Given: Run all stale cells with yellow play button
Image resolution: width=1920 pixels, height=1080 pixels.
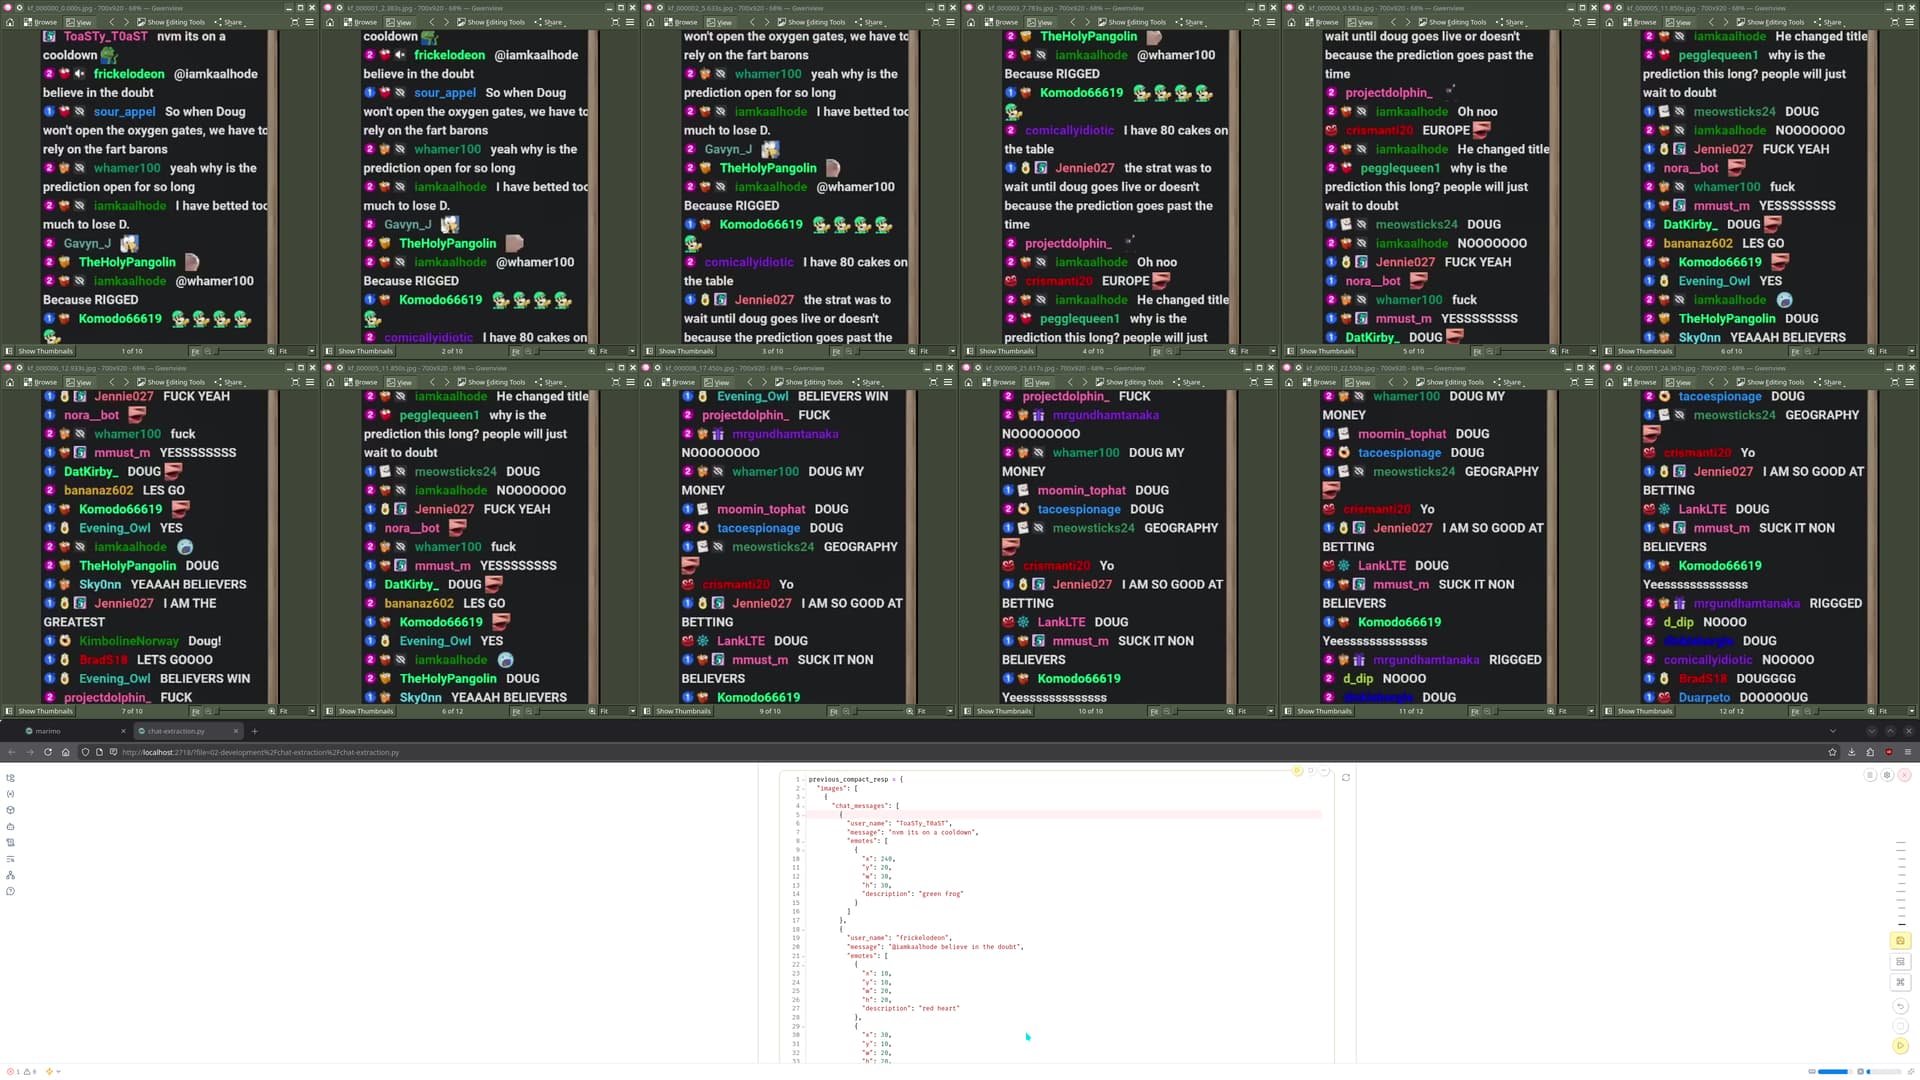Looking at the screenshot, I should tap(1900, 1045).
